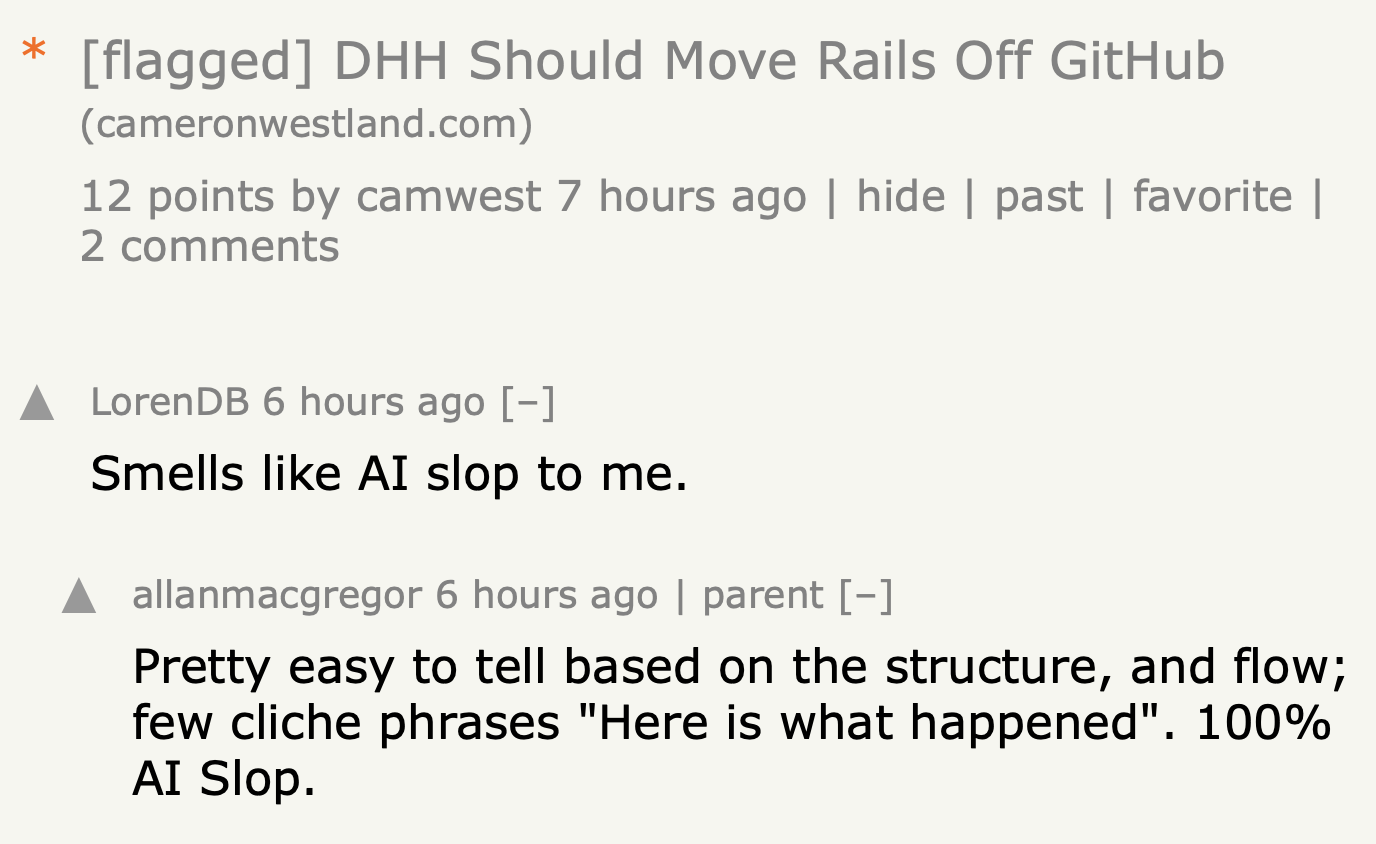Collapse allanmacgregor's comment
The height and width of the screenshot is (844, 1376).
pos(865,594)
